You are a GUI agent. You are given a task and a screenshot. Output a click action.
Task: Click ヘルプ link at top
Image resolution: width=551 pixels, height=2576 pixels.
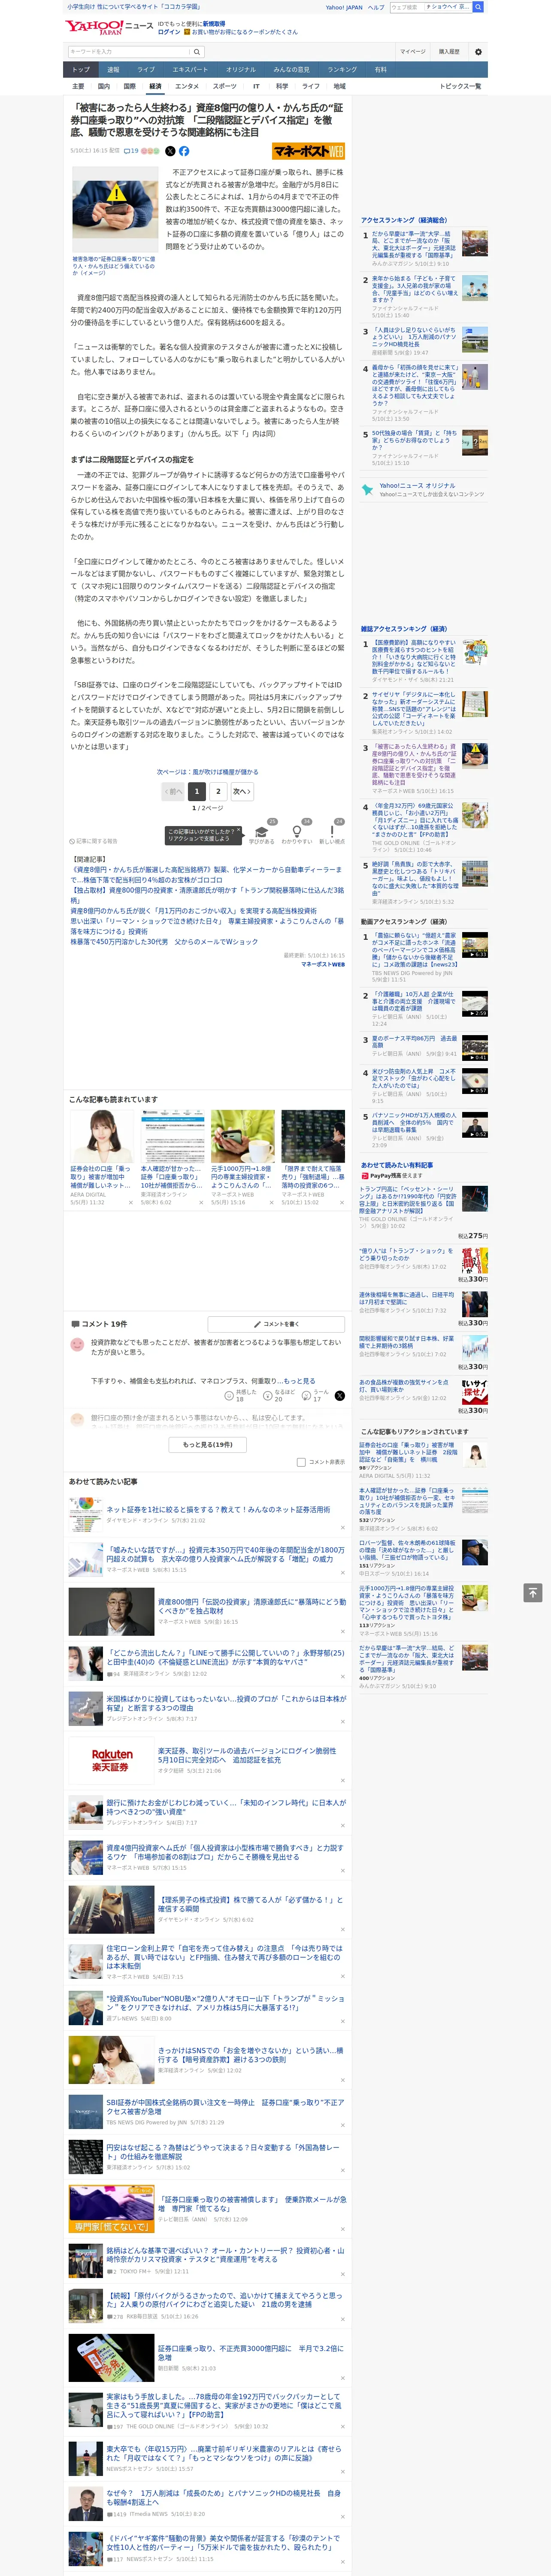point(375,7)
